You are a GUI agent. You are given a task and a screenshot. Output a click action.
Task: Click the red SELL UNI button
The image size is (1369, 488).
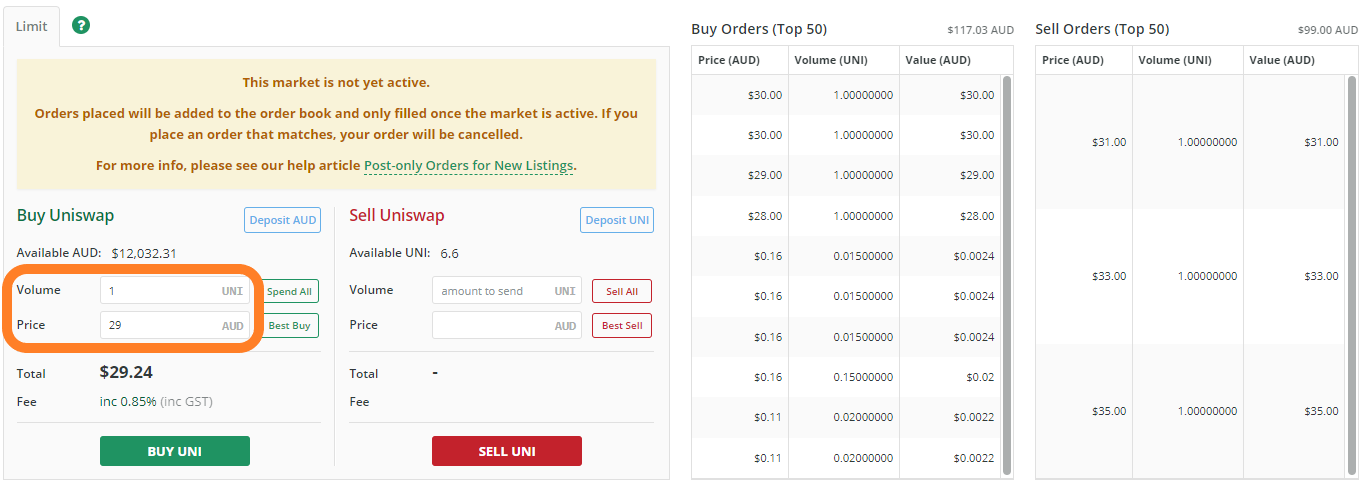coord(507,451)
